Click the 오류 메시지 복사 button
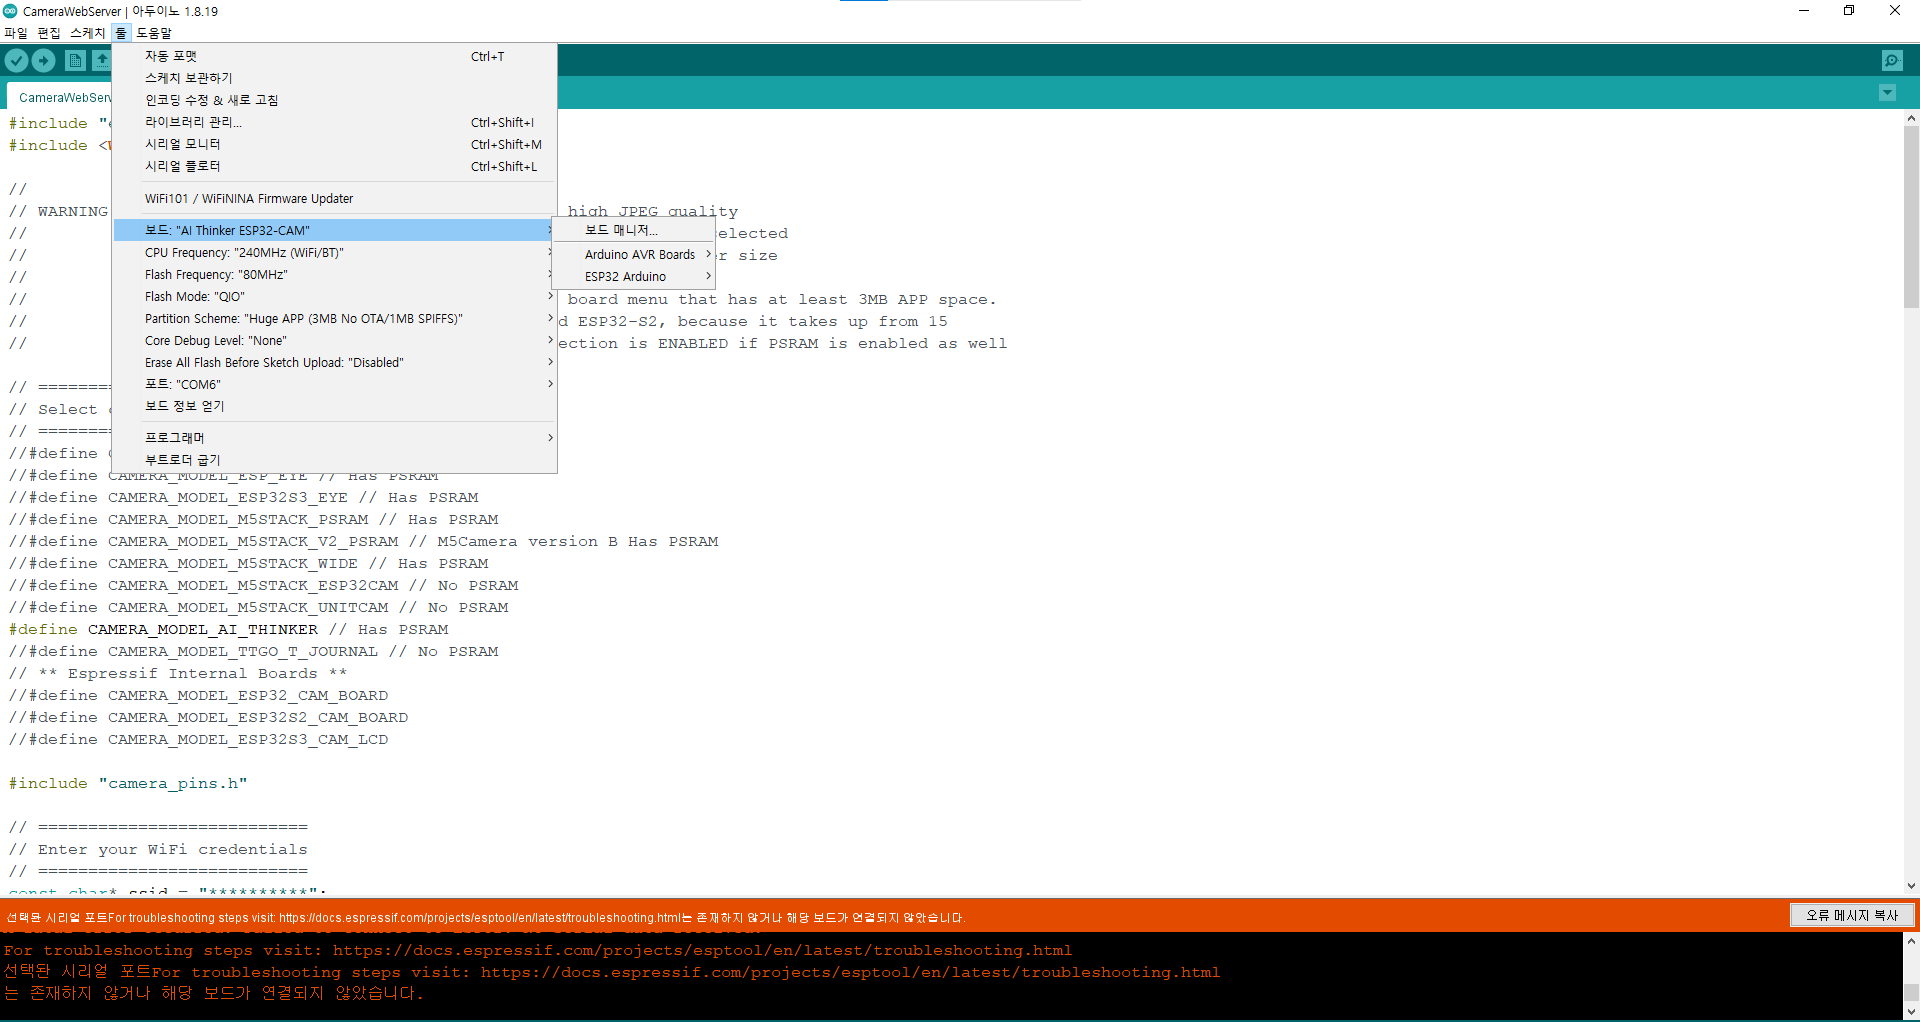Image resolution: width=1920 pixels, height=1022 pixels. (x=1851, y=915)
